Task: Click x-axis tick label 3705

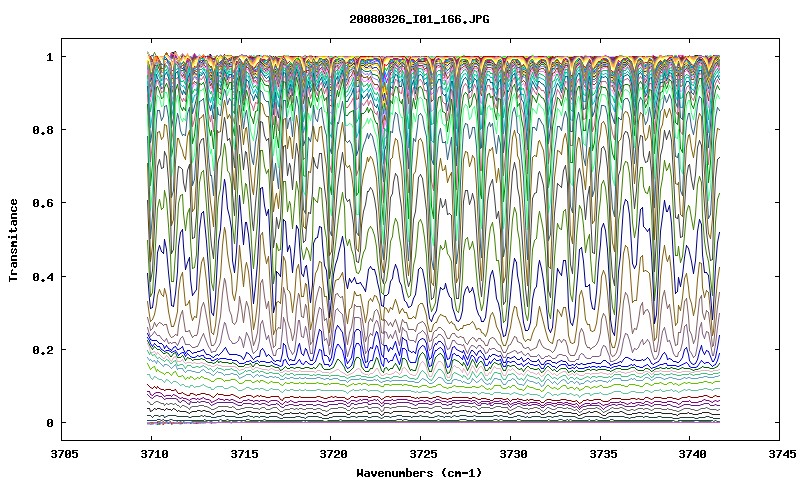Action: click(x=65, y=454)
